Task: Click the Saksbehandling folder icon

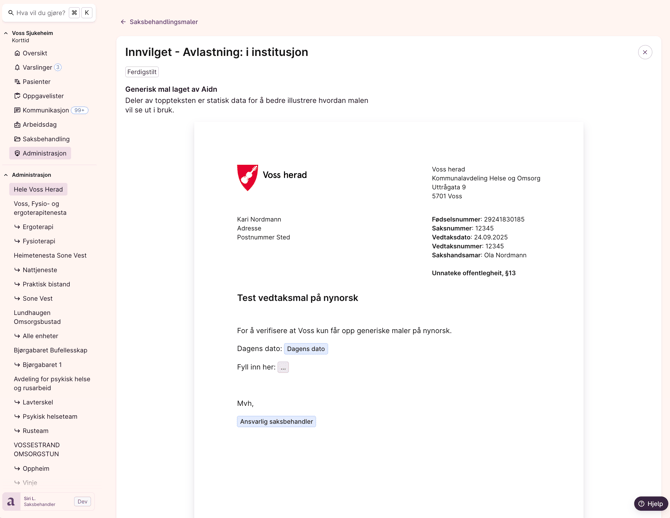Action: click(17, 139)
